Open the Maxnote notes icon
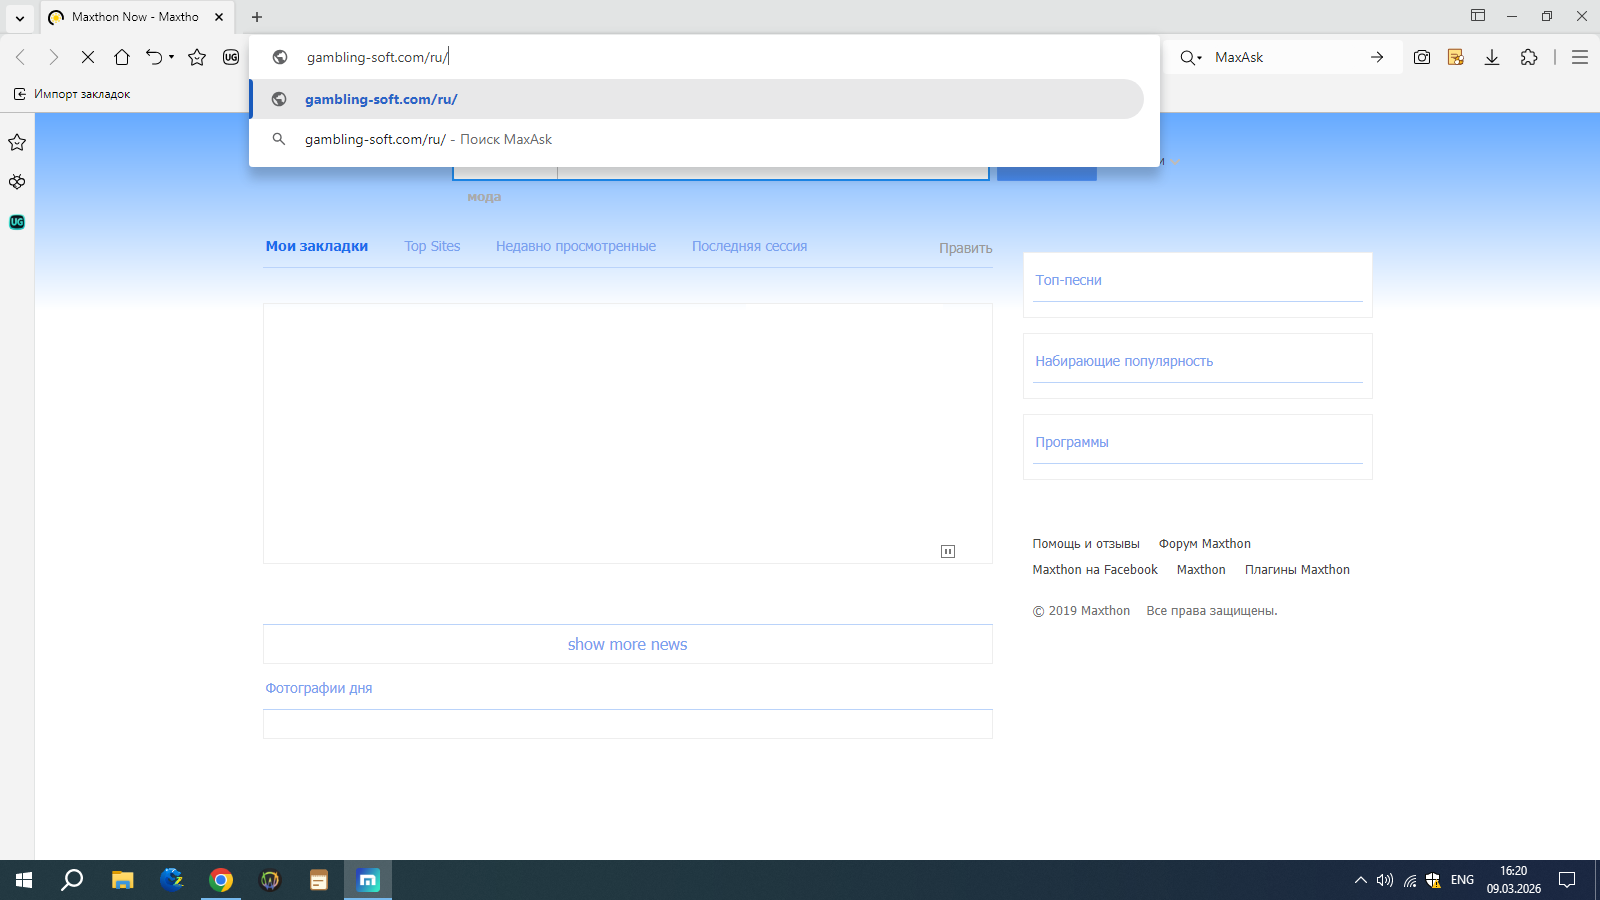1600x900 pixels. 1456,57
